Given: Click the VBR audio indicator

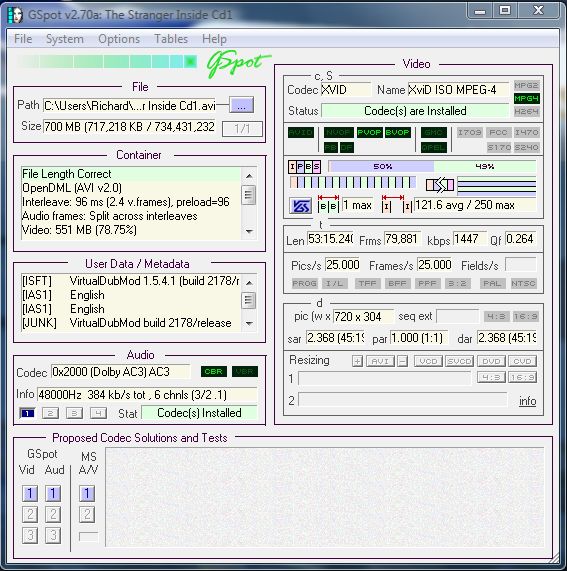Looking at the screenshot, I should (x=245, y=371).
